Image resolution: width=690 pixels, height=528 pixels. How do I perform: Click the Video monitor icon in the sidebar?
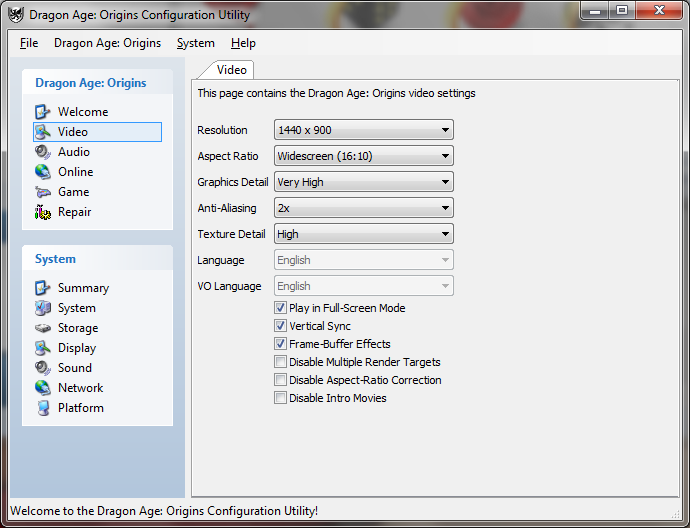(x=43, y=132)
